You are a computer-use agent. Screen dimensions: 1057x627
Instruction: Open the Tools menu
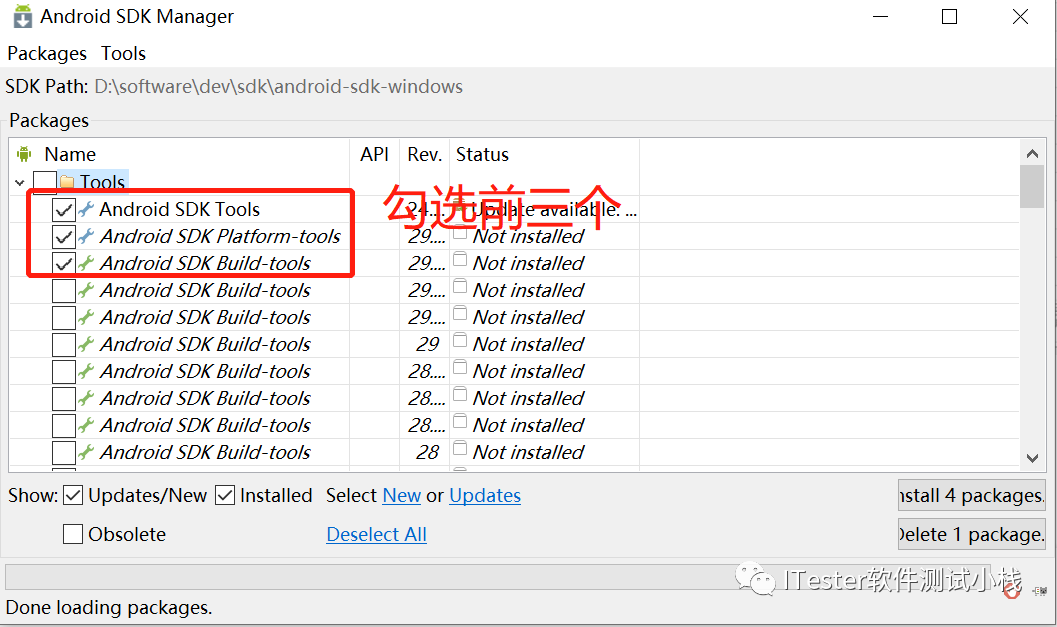123,53
